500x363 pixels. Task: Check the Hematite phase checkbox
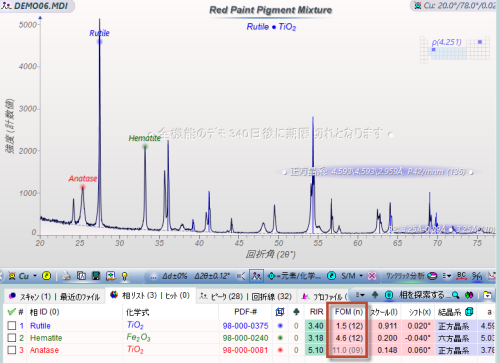click(x=12, y=338)
